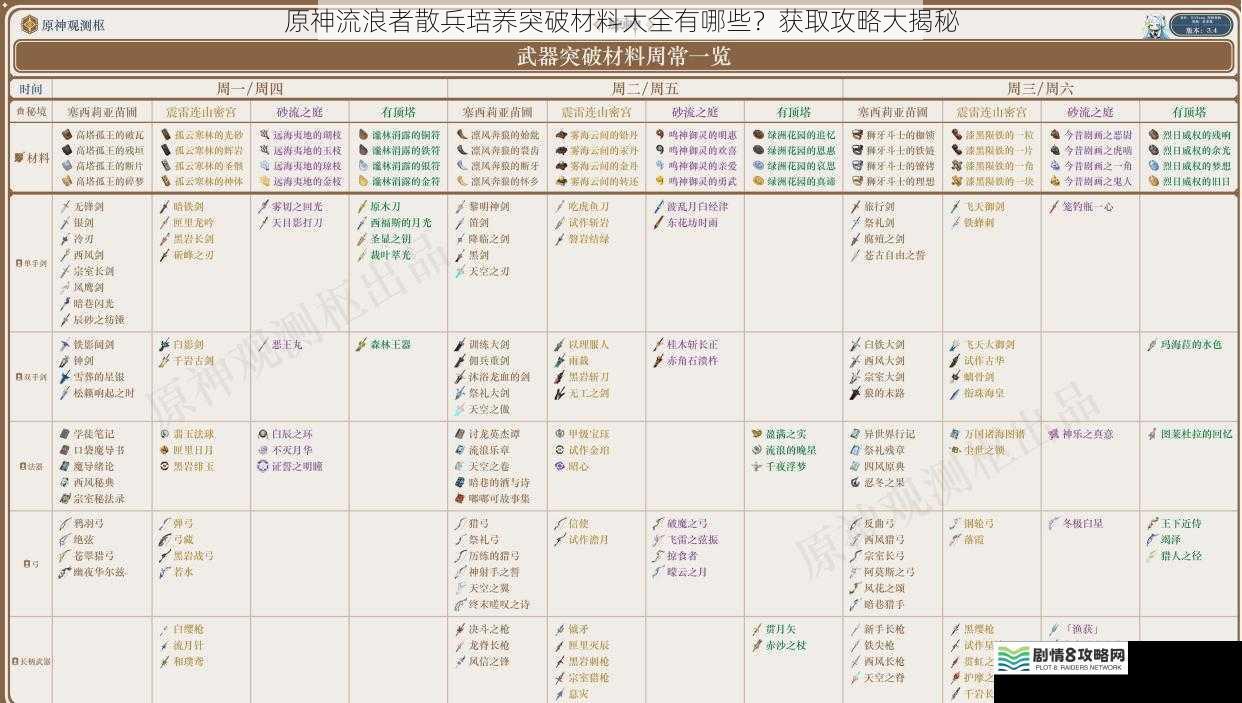Click the weapon name 苍古自由之誓

point(895,255)
